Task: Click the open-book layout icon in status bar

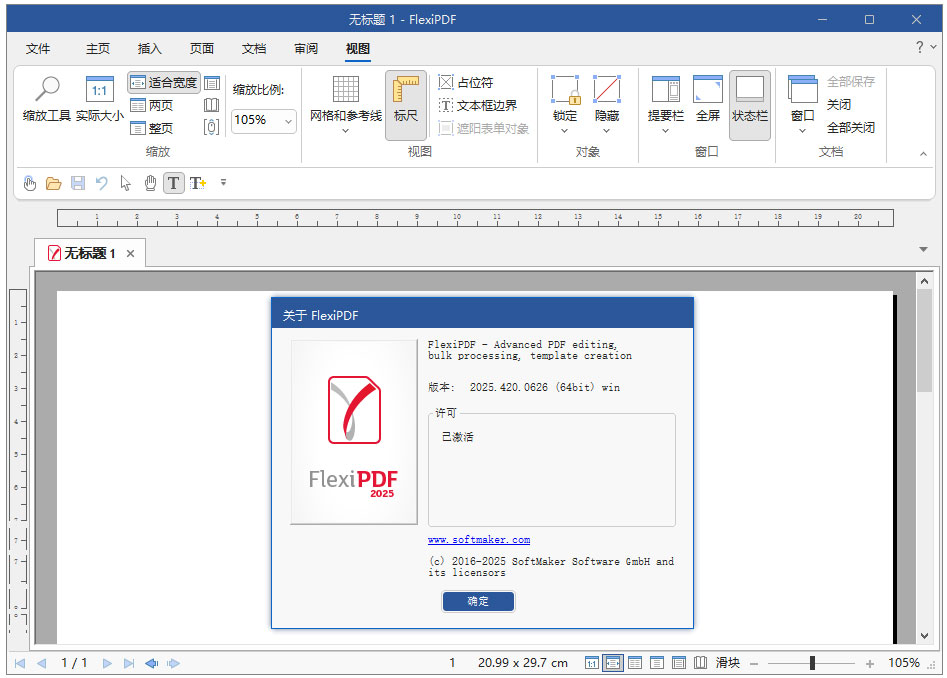Action: 701,663
